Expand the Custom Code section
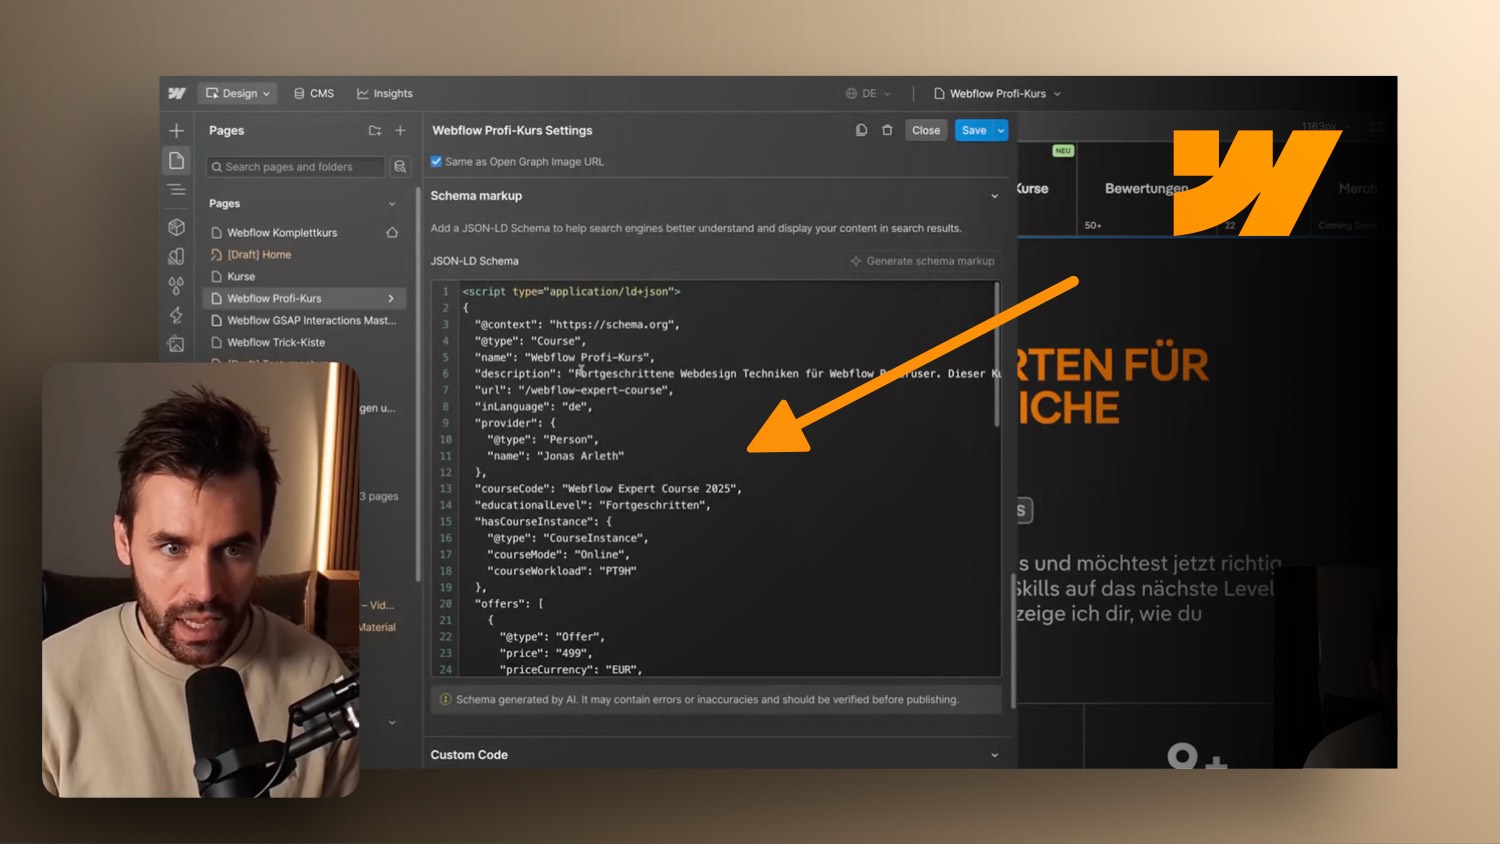 pos(994,755)
